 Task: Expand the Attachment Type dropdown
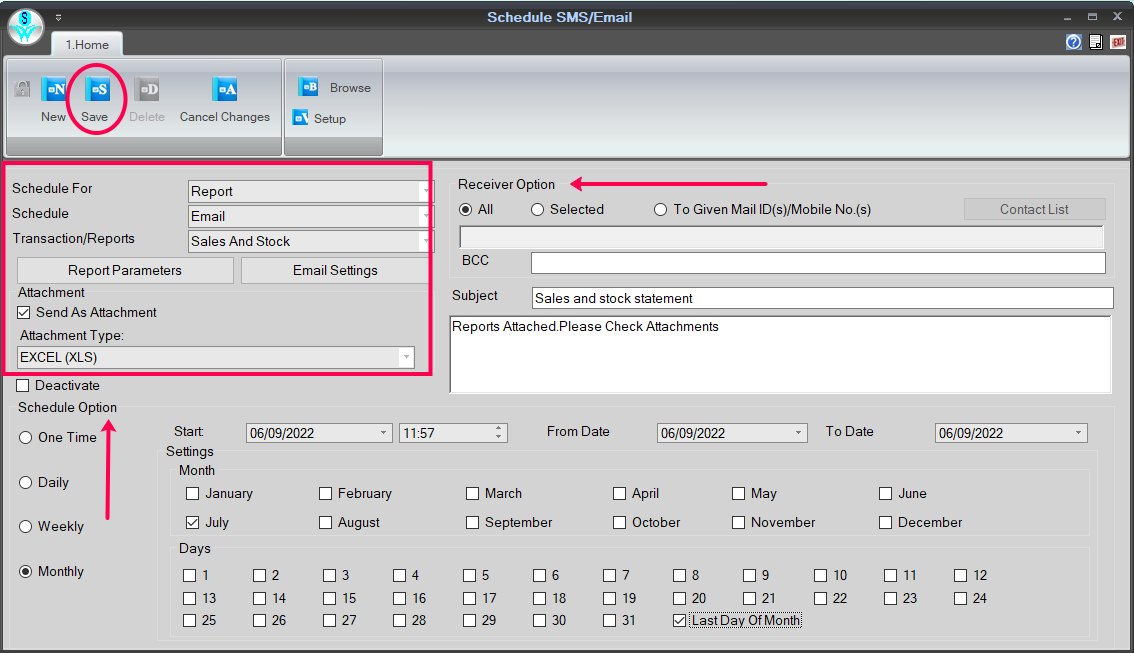[x=406, y=358]
